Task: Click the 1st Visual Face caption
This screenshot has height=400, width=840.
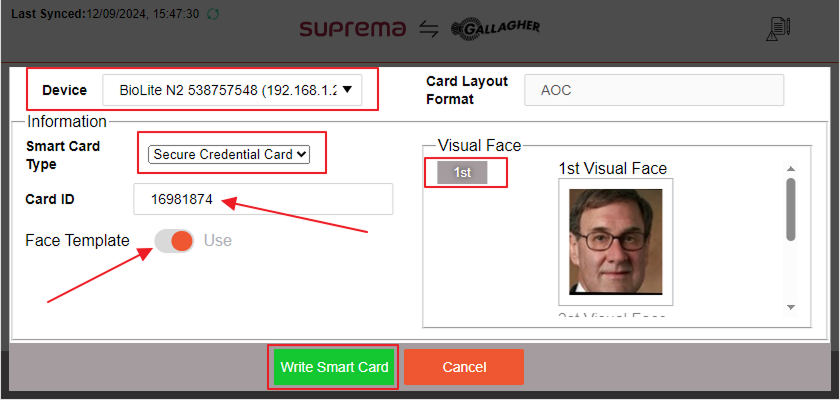Action: click(612, 168)
